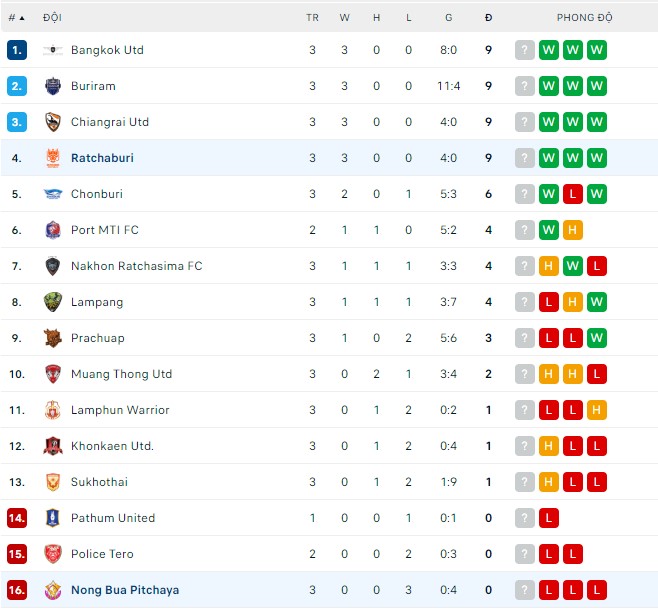Click the Ratchaburi club crest
Image resolution: width=658 pixels, height=610 pixels.
tap(53, 158)
